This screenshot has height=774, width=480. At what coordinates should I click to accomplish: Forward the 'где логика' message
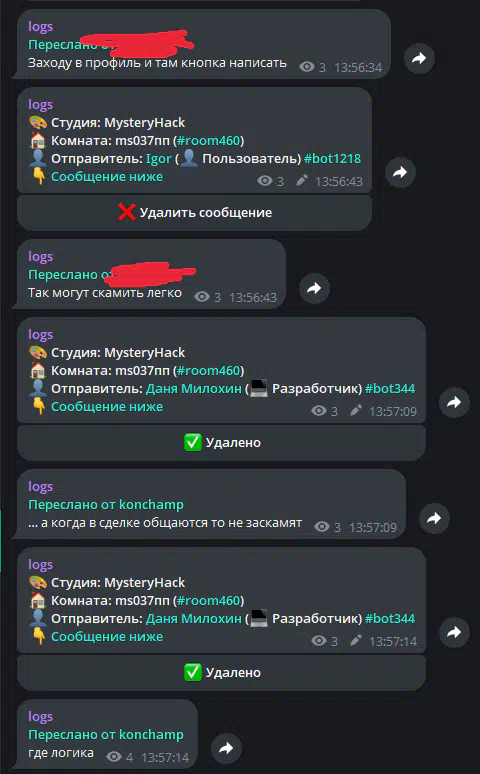click(x=226, y=748)
